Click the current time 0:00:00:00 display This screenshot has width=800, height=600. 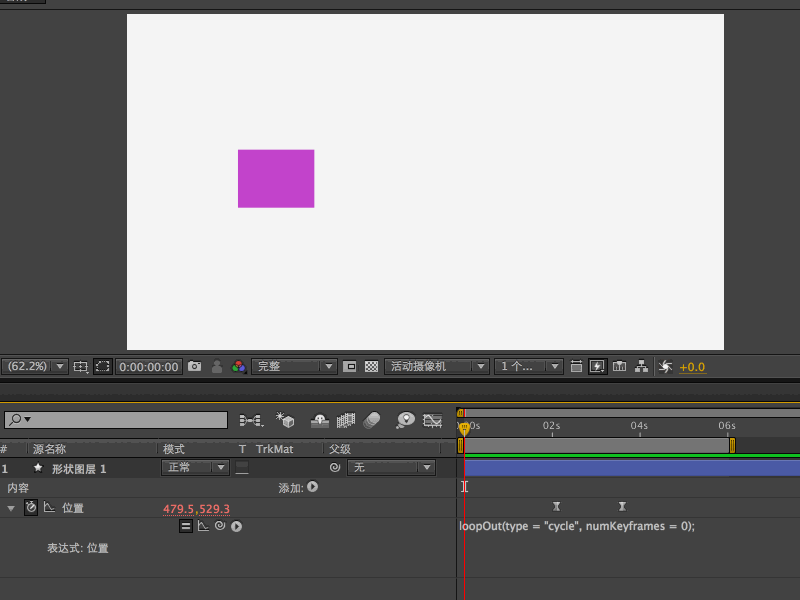[148, 367]
